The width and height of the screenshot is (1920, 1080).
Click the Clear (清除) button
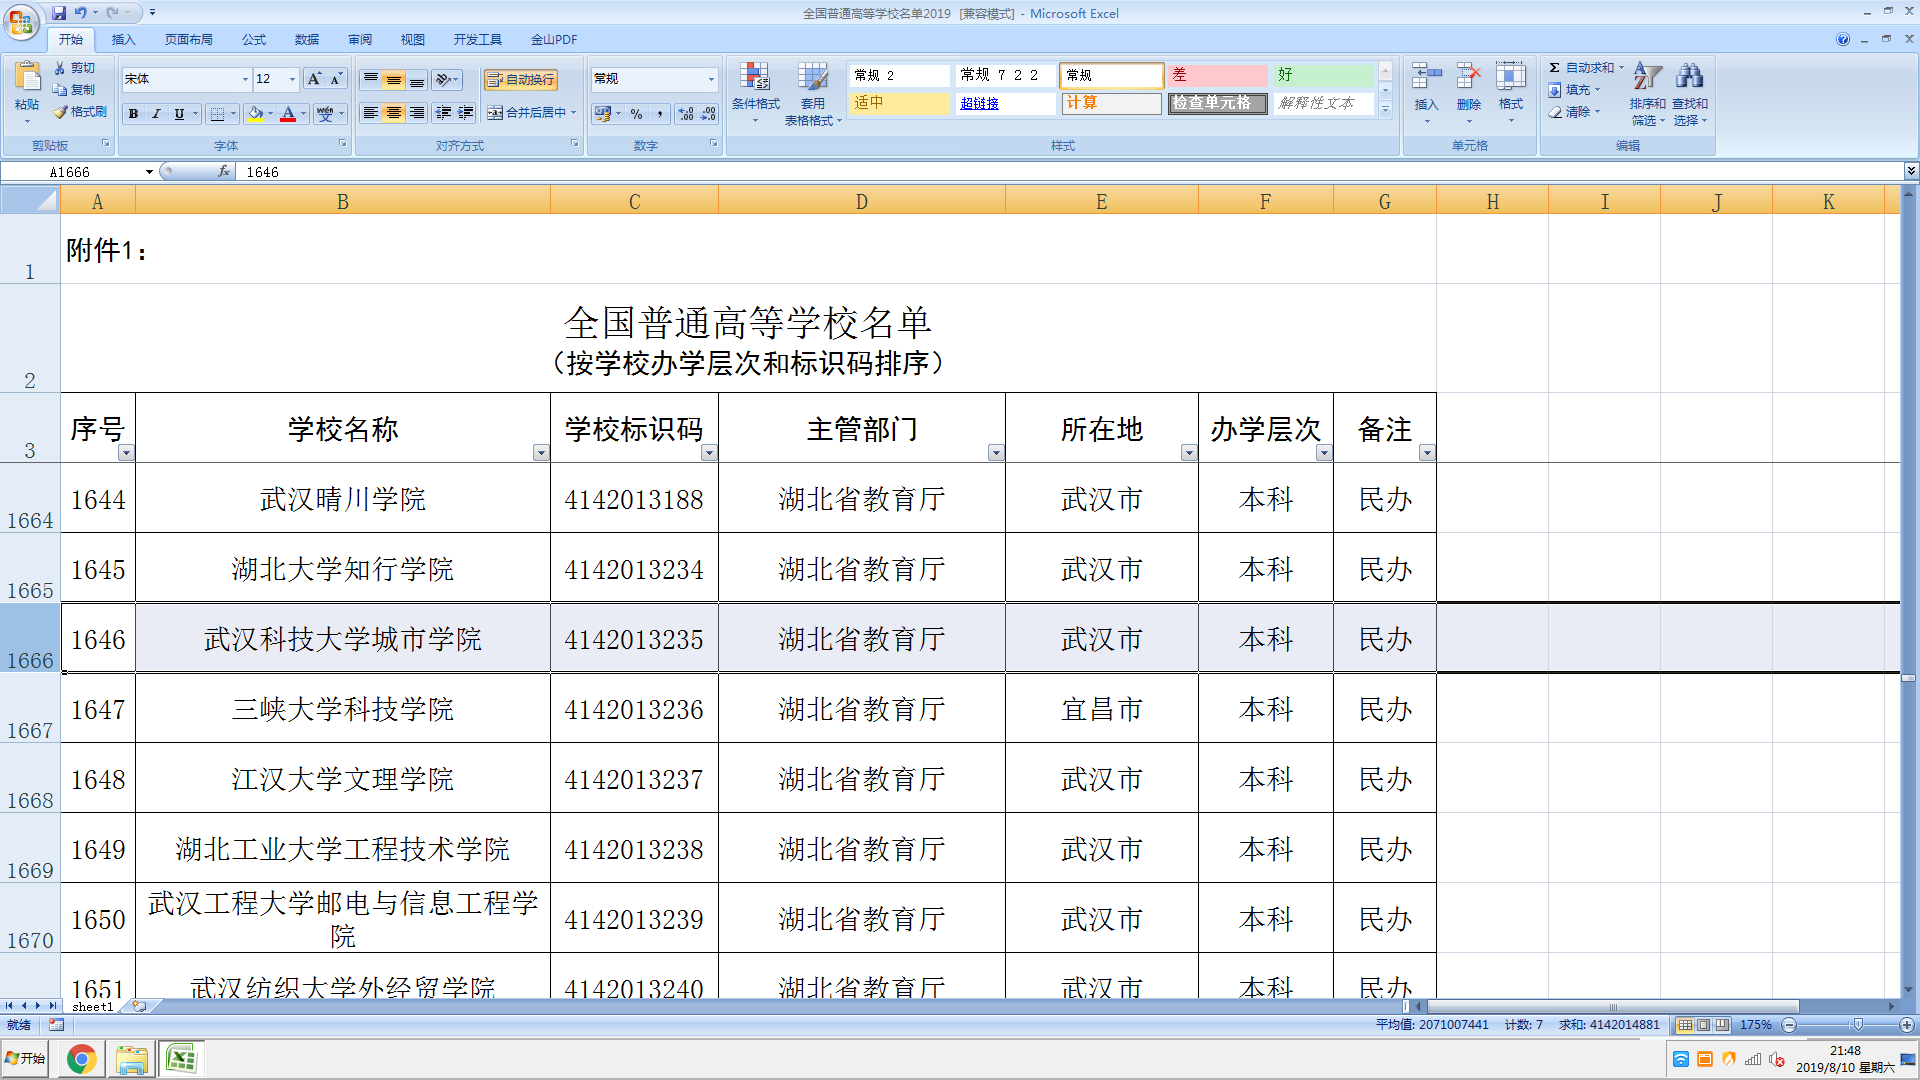(1574, 112)
